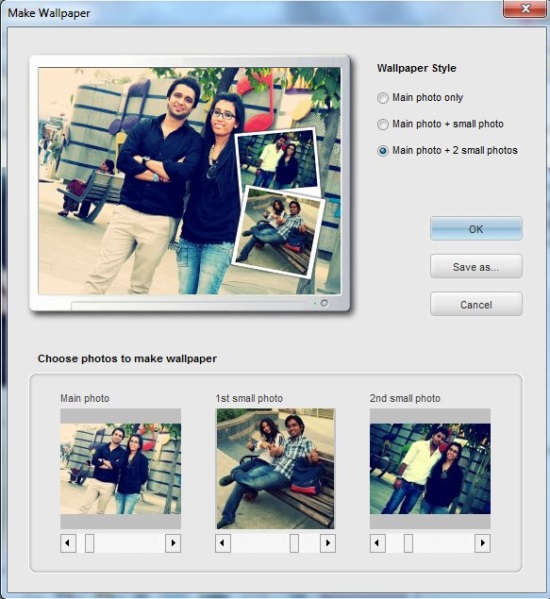550x599 pixels.
Task: Click the Main photo scrollbar thumb
Action: 89,543
